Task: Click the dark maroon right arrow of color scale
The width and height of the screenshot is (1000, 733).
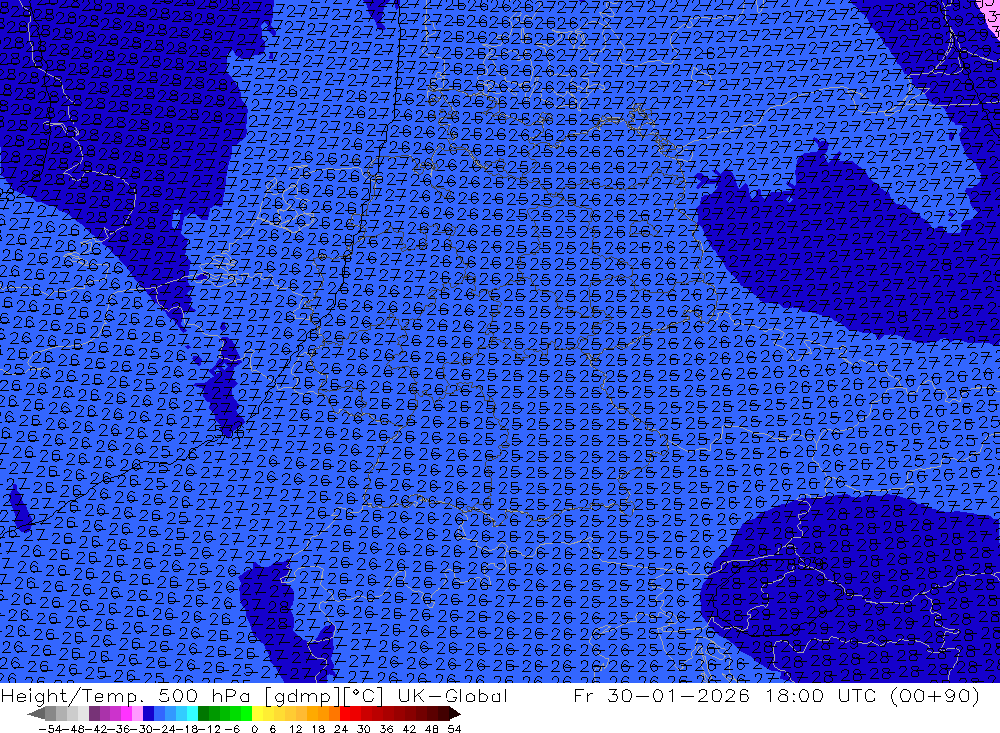Action: (455, 714)
